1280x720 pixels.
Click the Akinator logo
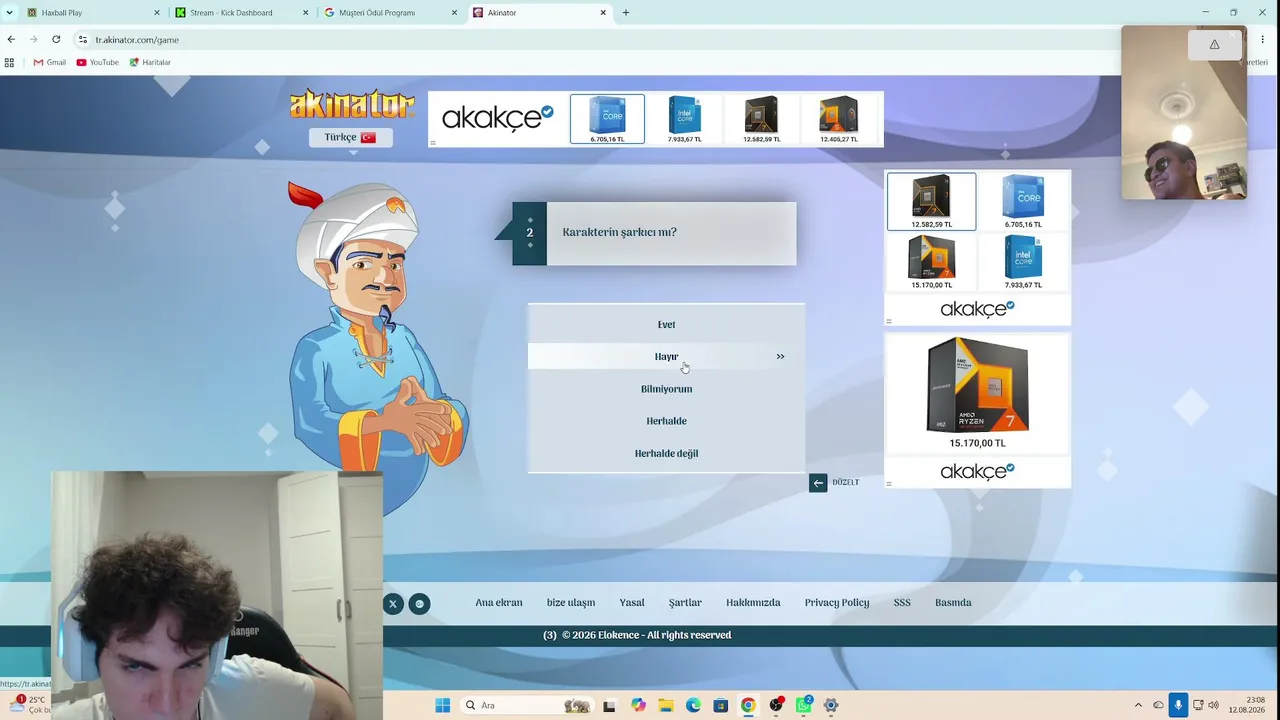pos(351,104)
